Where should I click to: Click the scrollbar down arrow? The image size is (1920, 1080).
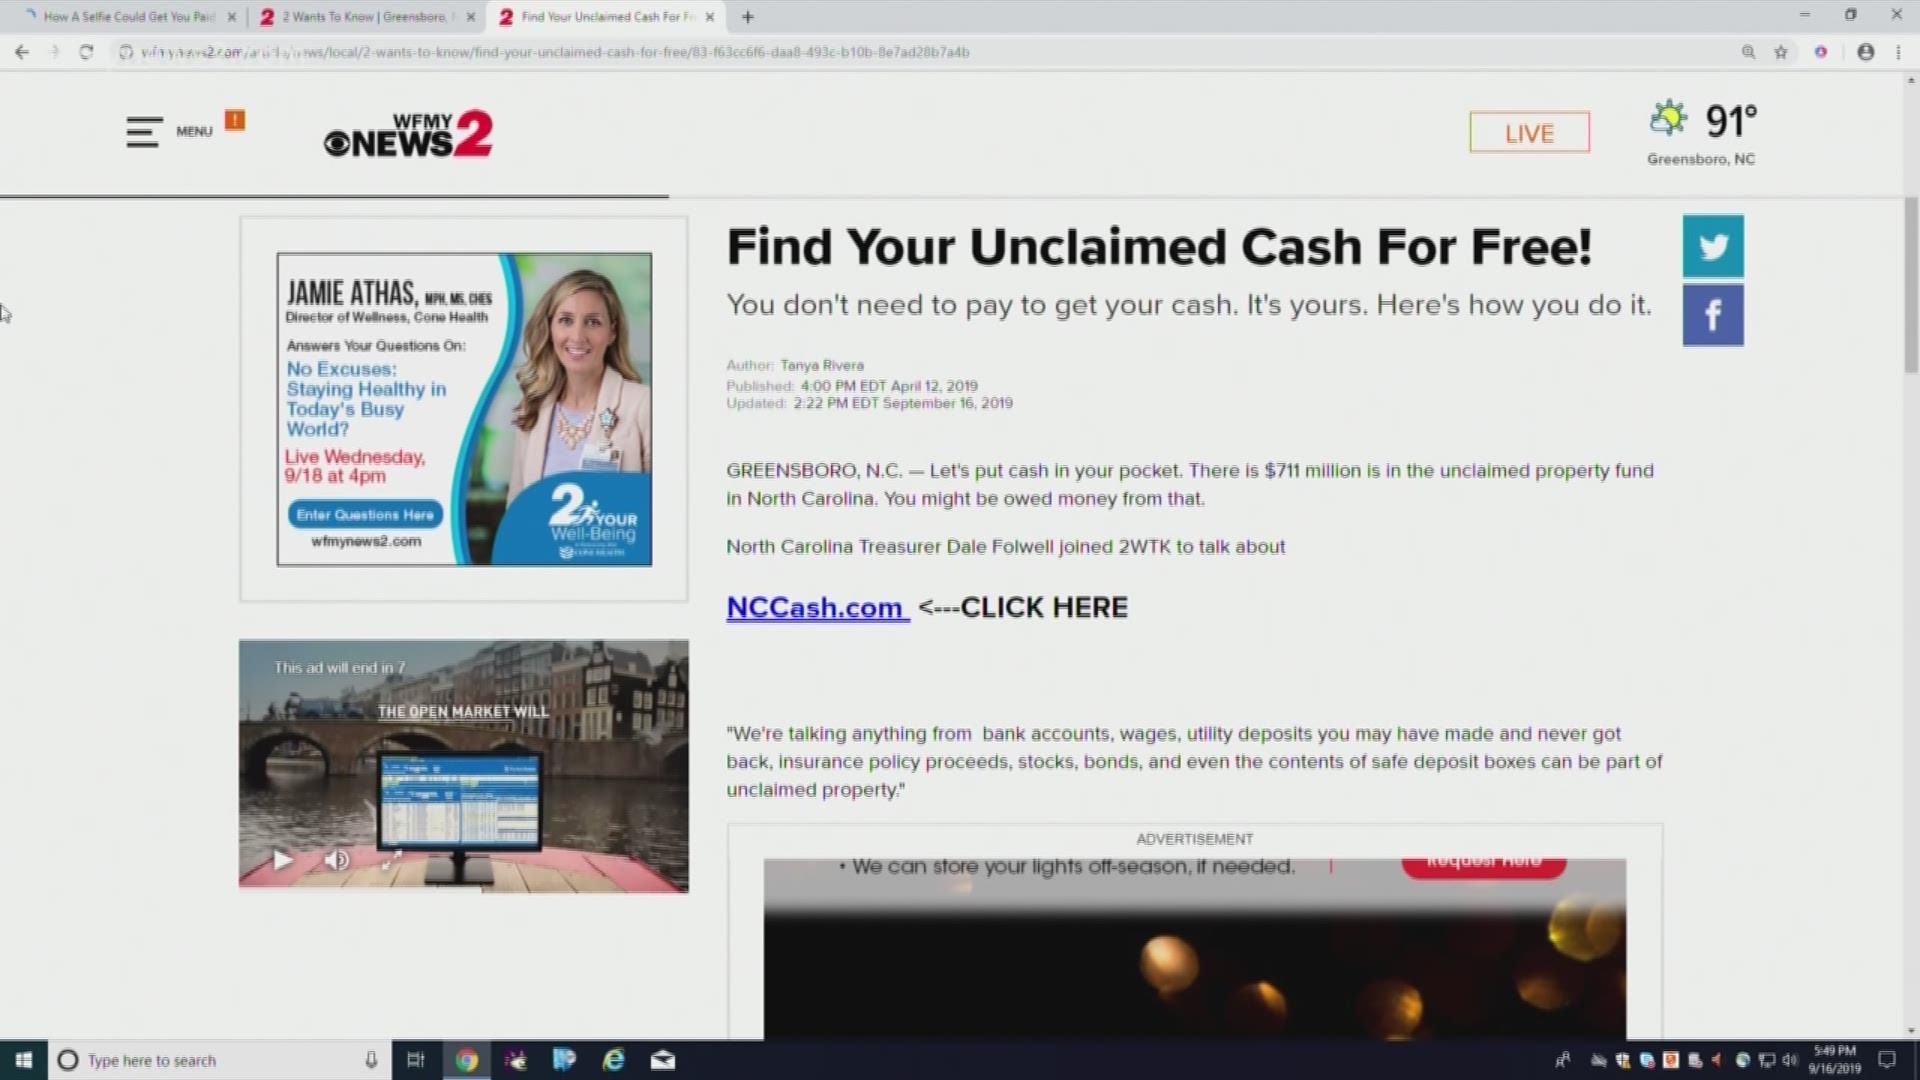click(x=1911, y=1031)
